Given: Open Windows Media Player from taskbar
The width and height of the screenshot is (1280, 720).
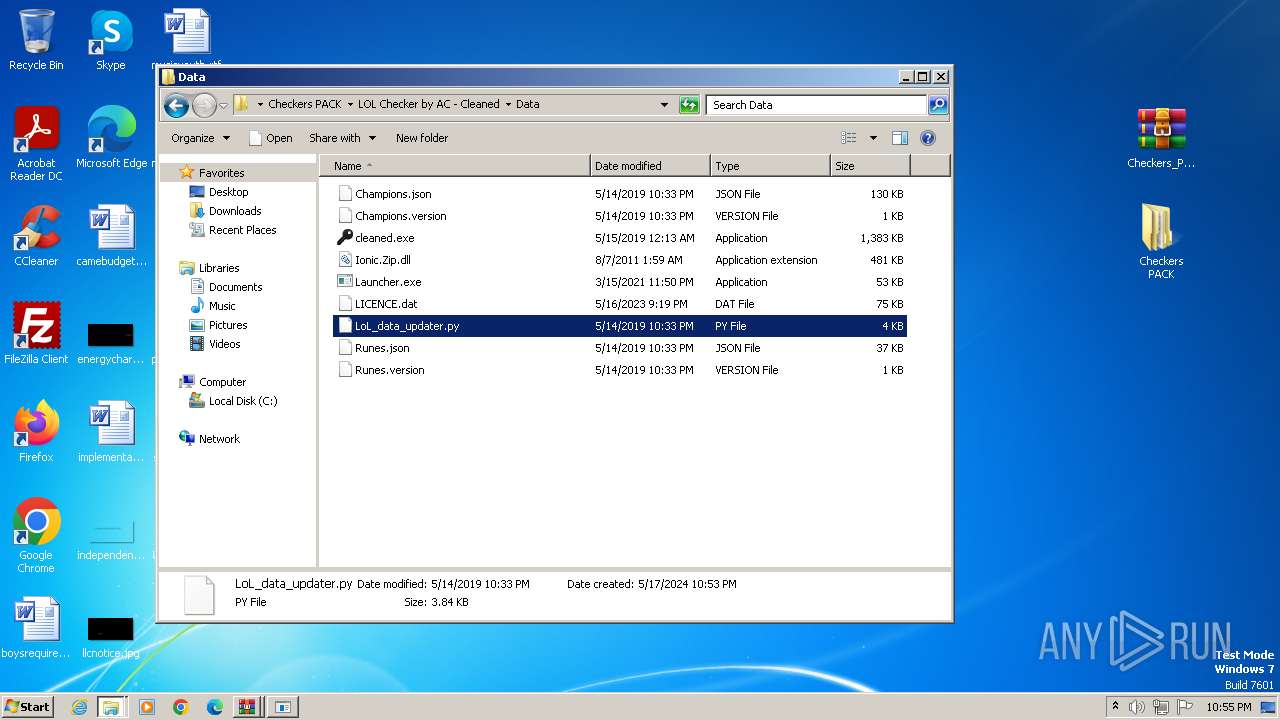Looking at the screenshot, I should coord(147,707).
